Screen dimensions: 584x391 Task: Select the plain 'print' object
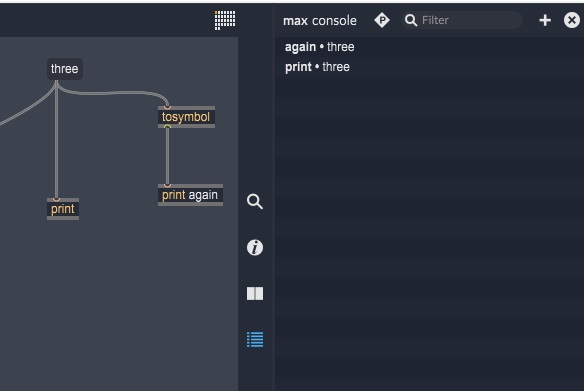[x=63, y=209]
